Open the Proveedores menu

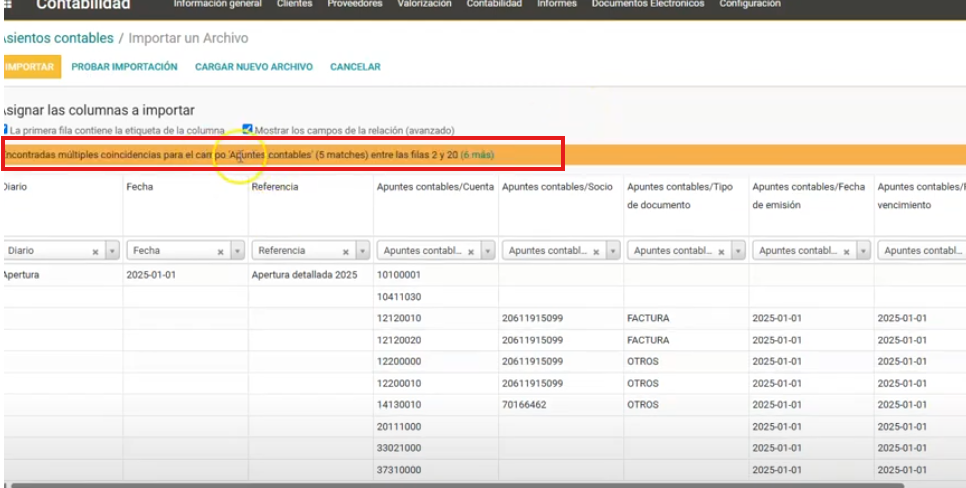click(x=354, y=4)
